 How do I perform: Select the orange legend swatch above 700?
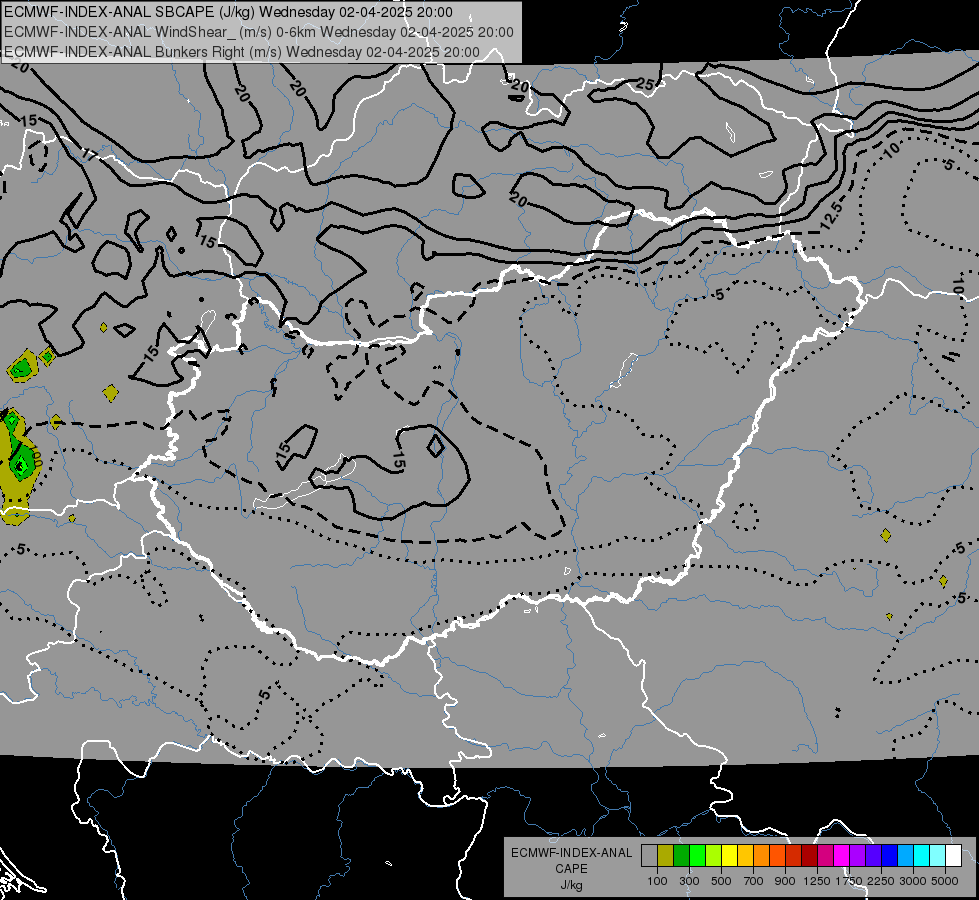(761, 856)
